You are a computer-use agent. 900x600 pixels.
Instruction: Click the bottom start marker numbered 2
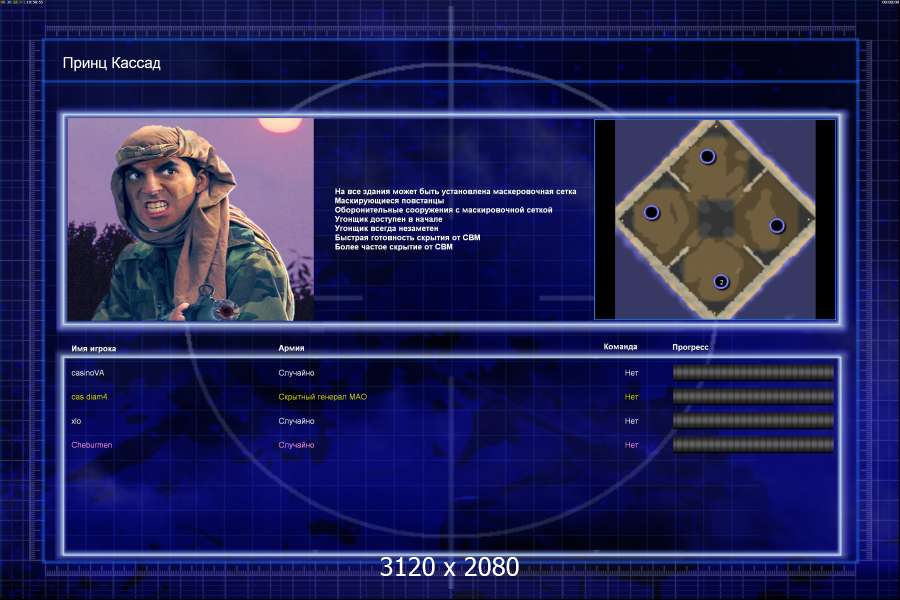721,282
